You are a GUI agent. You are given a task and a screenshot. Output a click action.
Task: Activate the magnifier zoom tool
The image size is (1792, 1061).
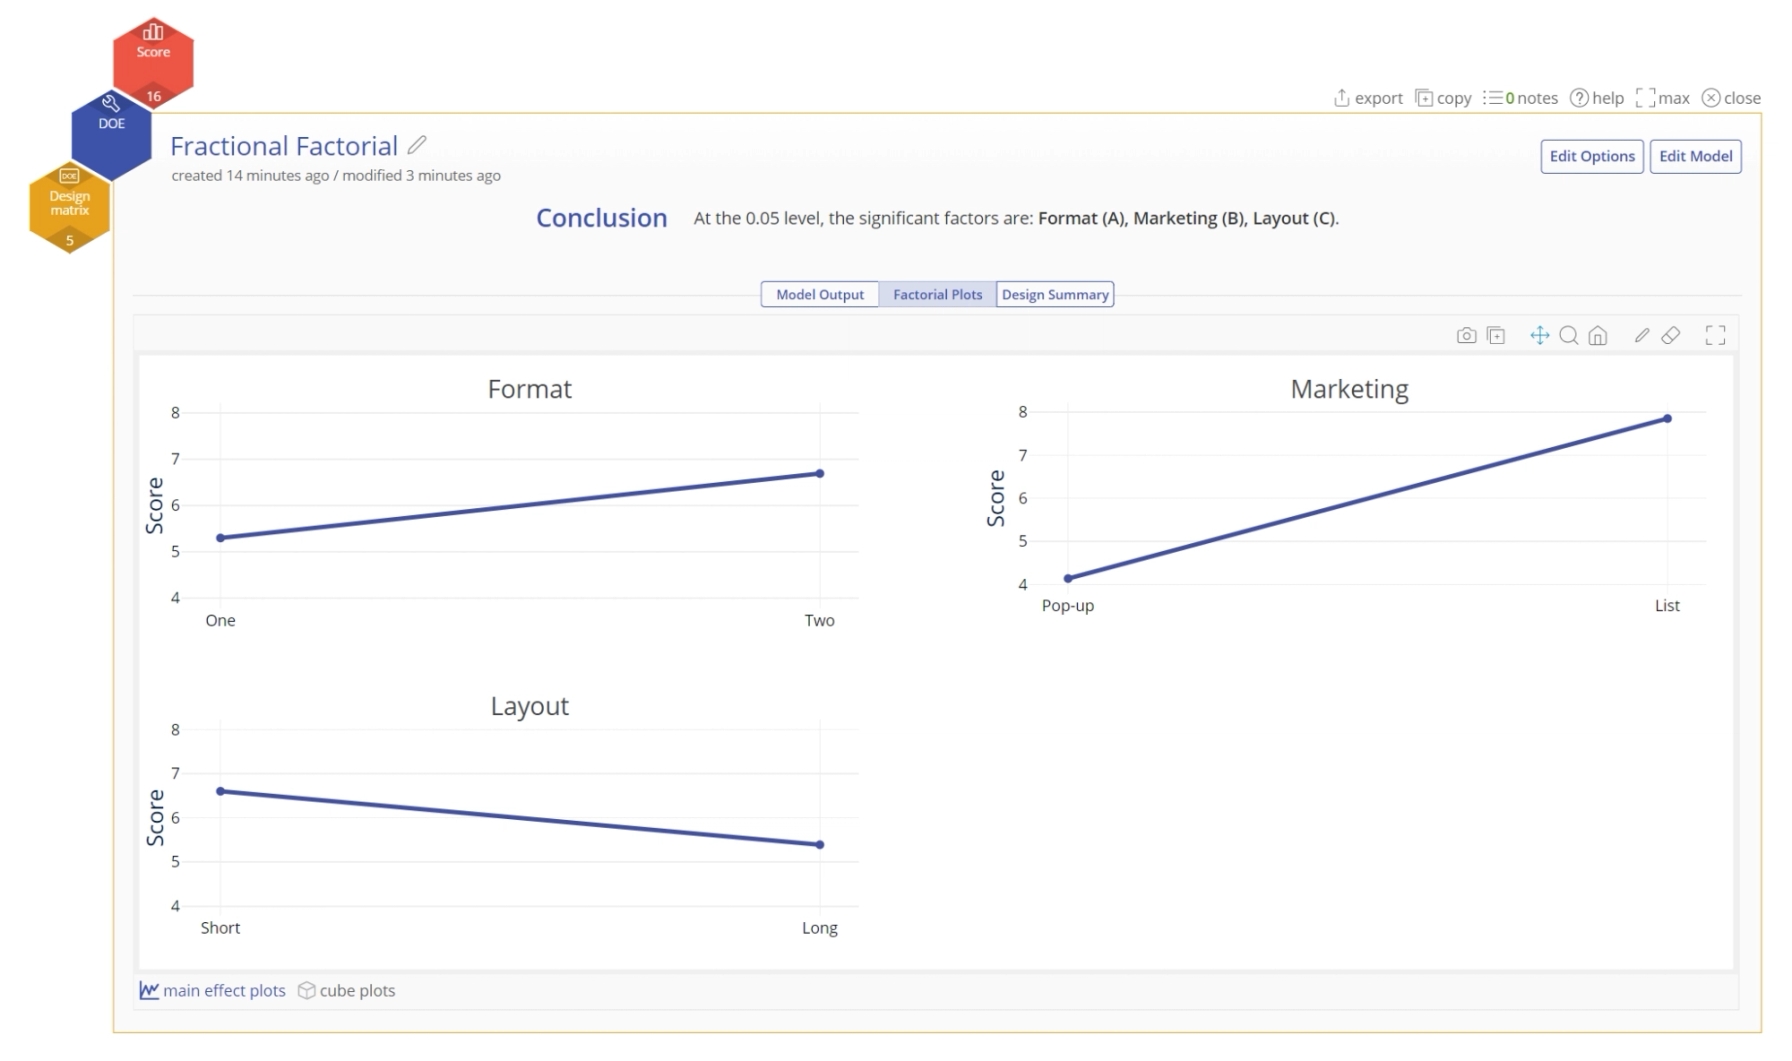coord(1569,336)
